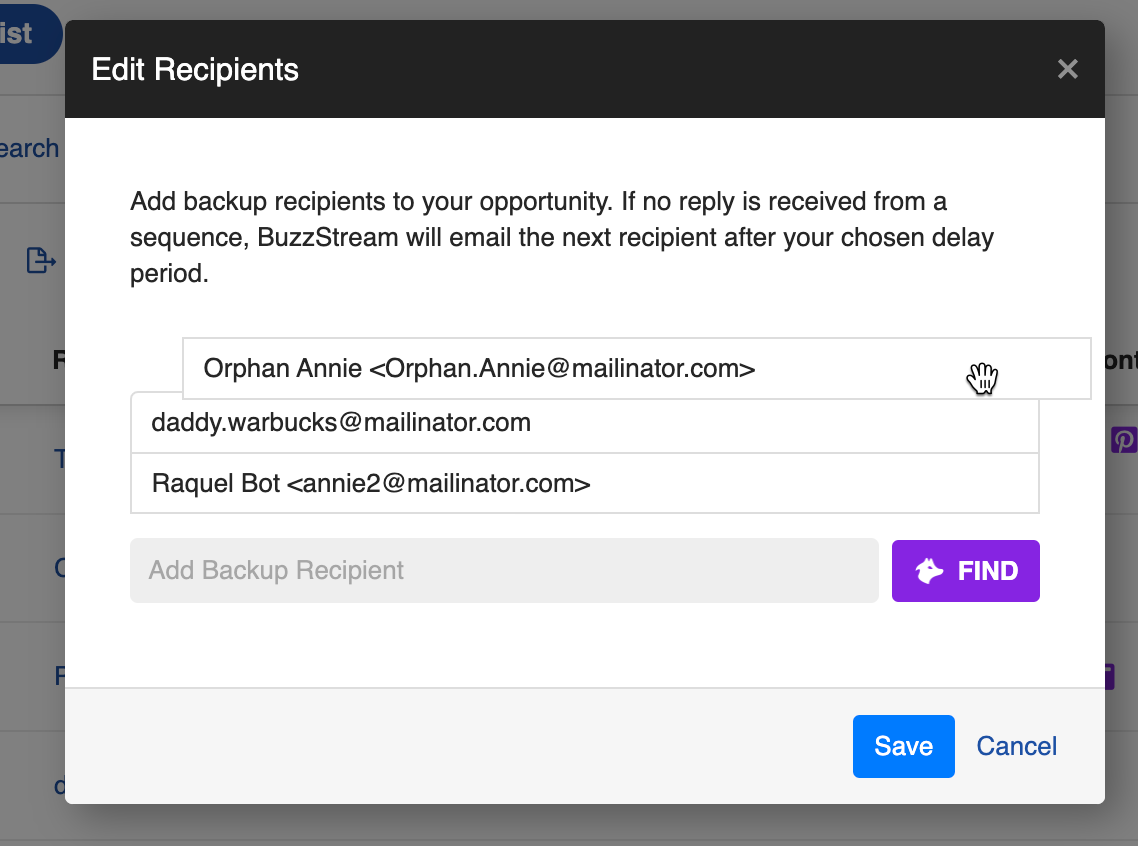Click the first background row link starting with T
Viewport: 1138px width, 846px height.
click(59, 458)
